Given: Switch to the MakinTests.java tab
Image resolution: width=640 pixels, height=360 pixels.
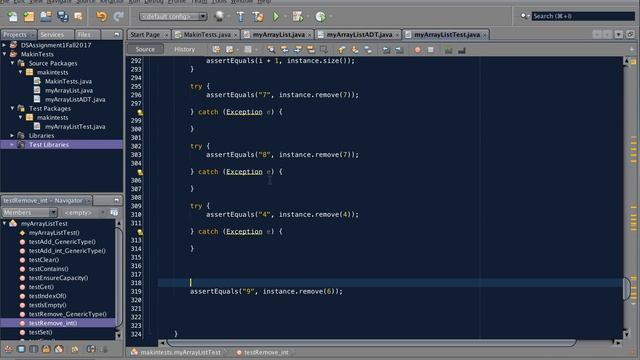Looking at the screenshot, I should [206, 35].
